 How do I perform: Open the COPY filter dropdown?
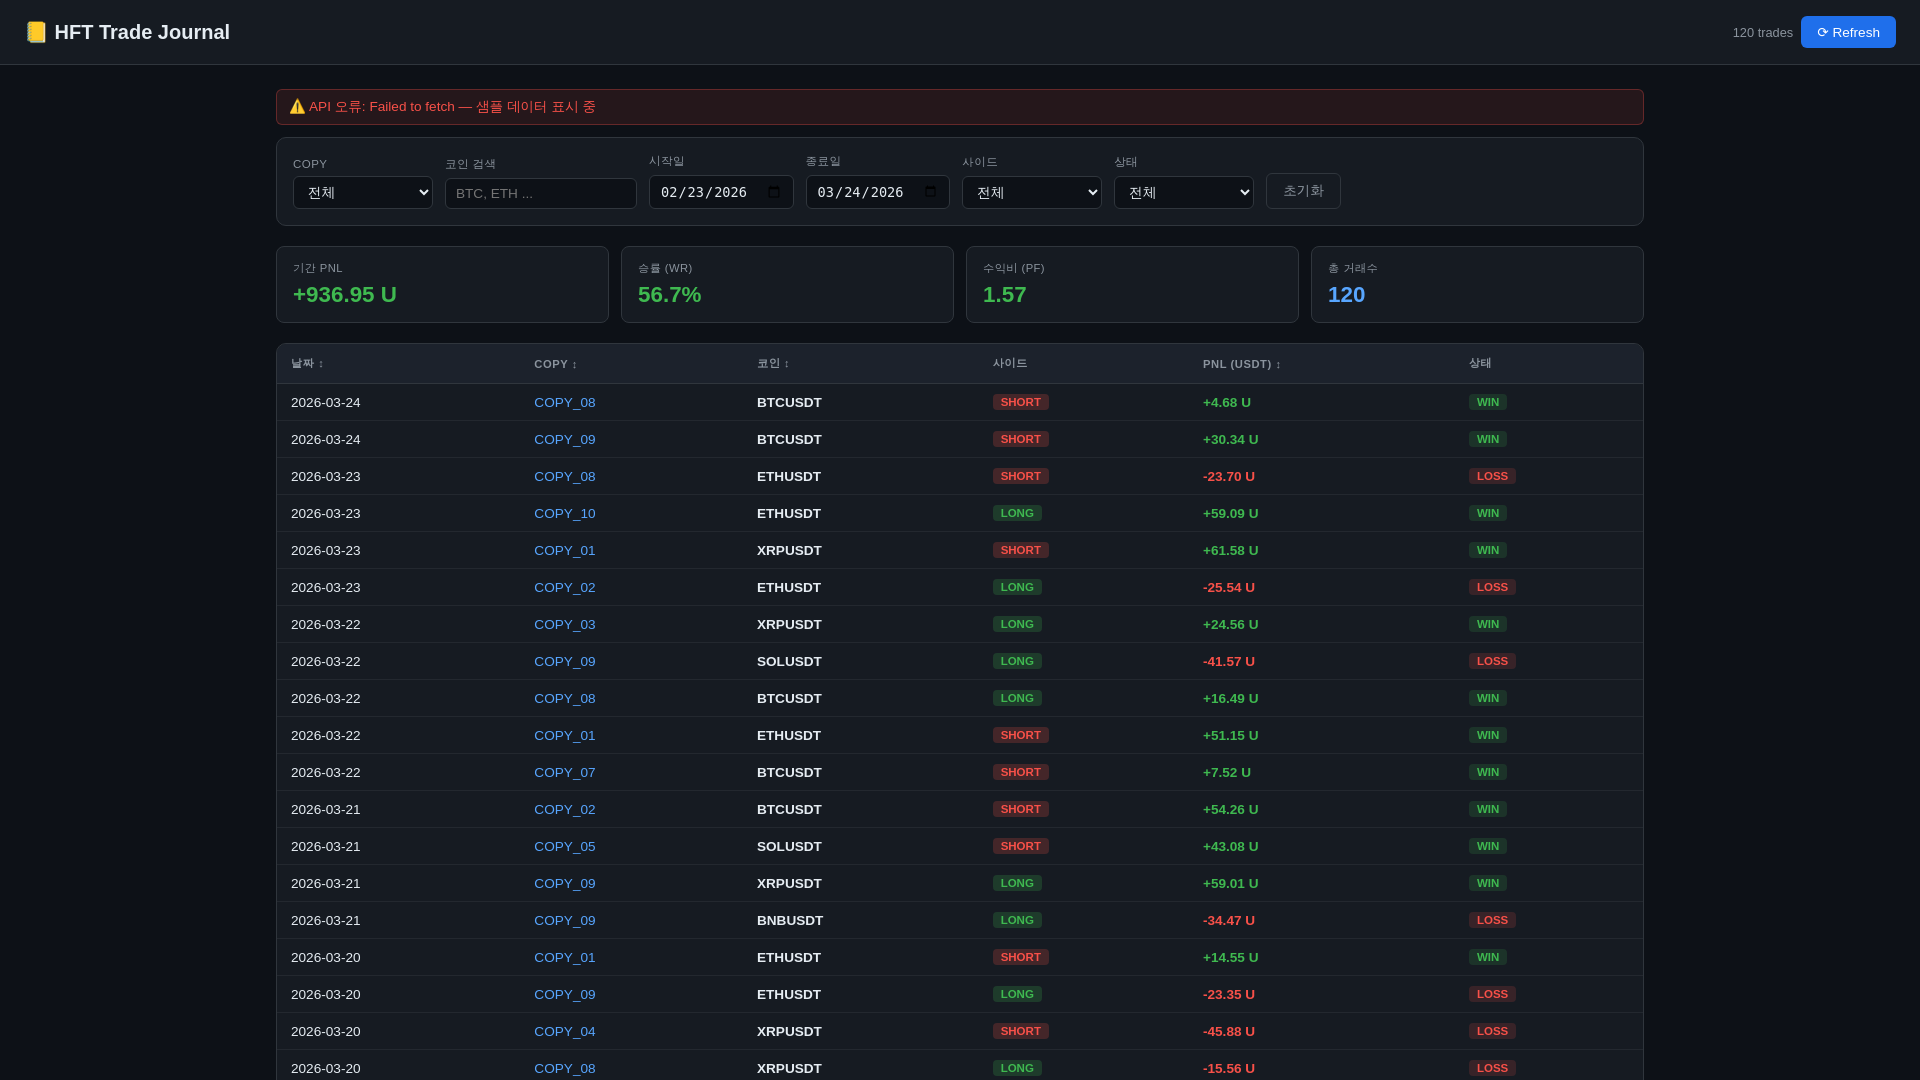point(363,193)
